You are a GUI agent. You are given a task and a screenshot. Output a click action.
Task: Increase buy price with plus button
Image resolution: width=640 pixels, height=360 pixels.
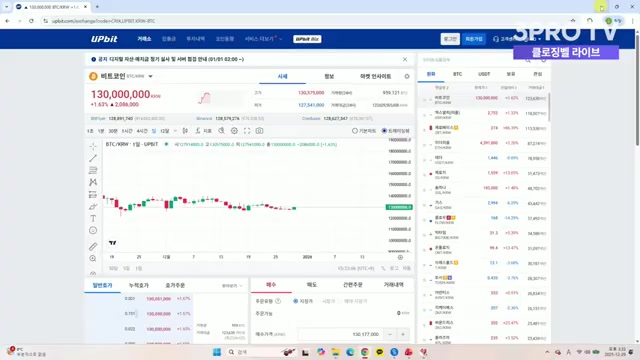403,334
